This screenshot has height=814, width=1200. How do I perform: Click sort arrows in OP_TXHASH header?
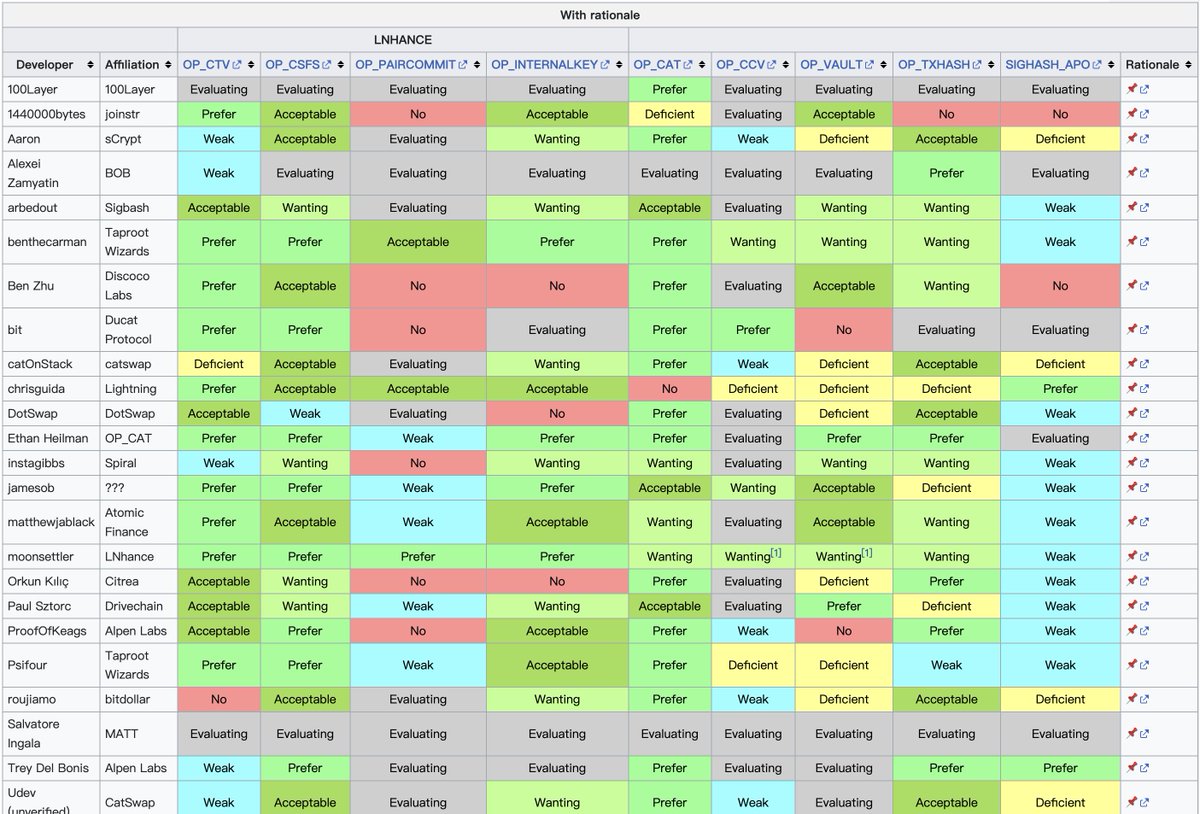(x=990, y=65)
